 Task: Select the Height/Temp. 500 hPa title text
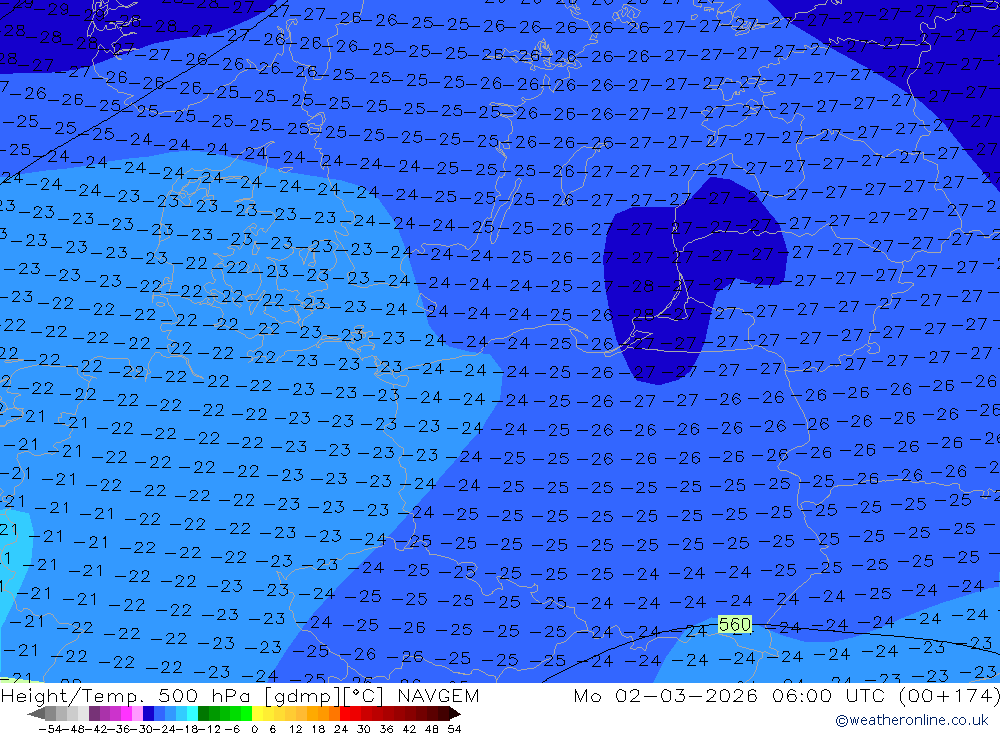click(128, 696)
